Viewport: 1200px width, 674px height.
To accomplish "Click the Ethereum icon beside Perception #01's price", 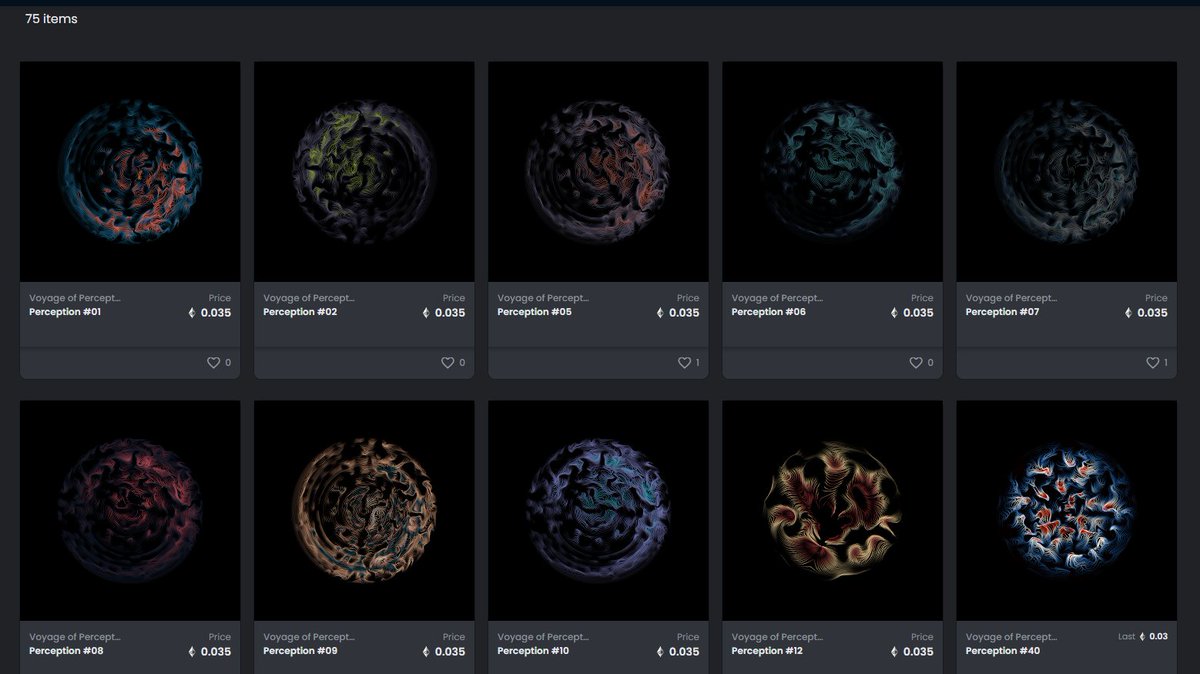I will (192, 312).
